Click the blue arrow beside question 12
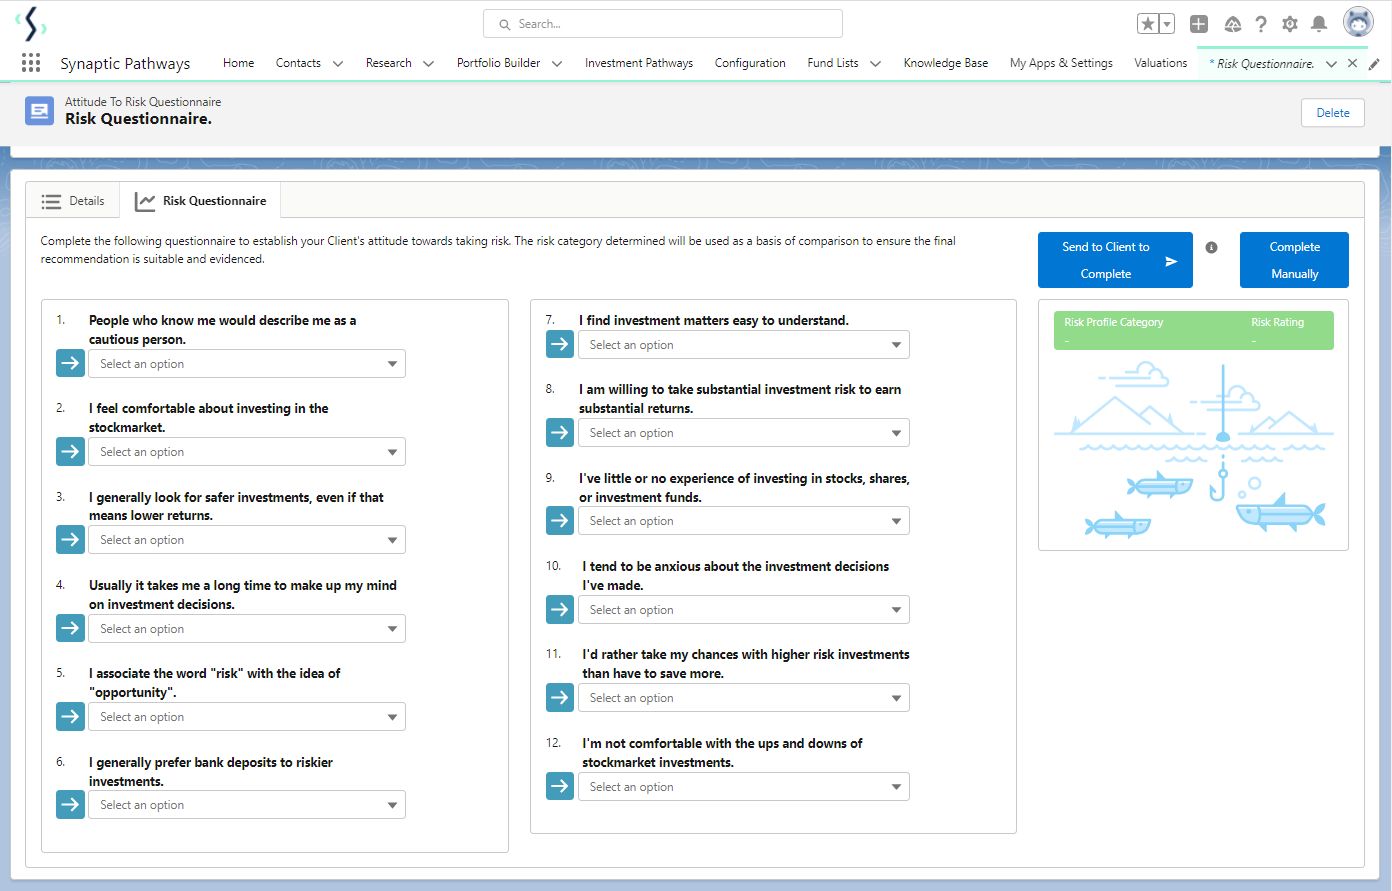This screenshot has width=1392, height=891. pyautogui.click(x=560, y=786)
